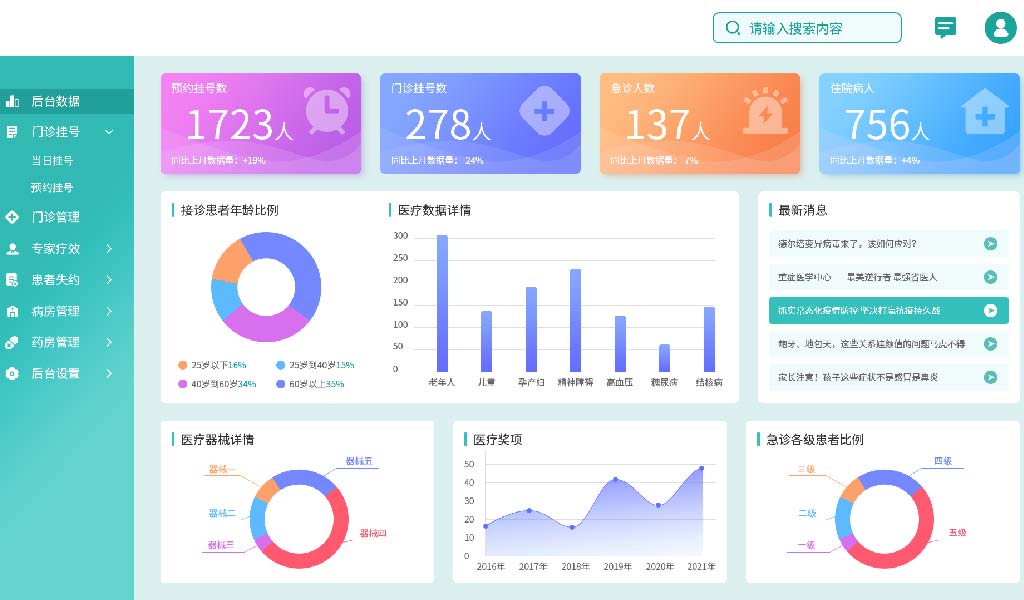The width and height of the screenshot is (1024, 600).
Task: Open the messages chat icon in header
Action: 945,28
